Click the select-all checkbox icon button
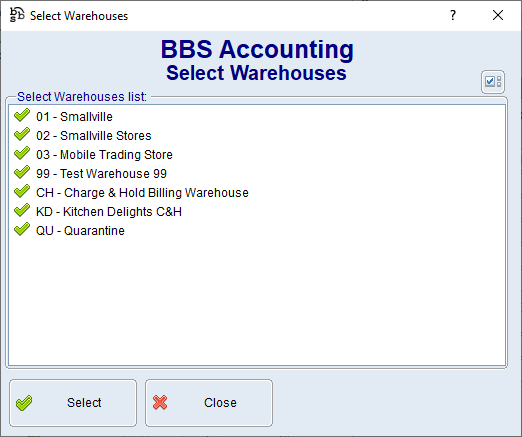This screenshot has height=437, width=522. point(493,82)
